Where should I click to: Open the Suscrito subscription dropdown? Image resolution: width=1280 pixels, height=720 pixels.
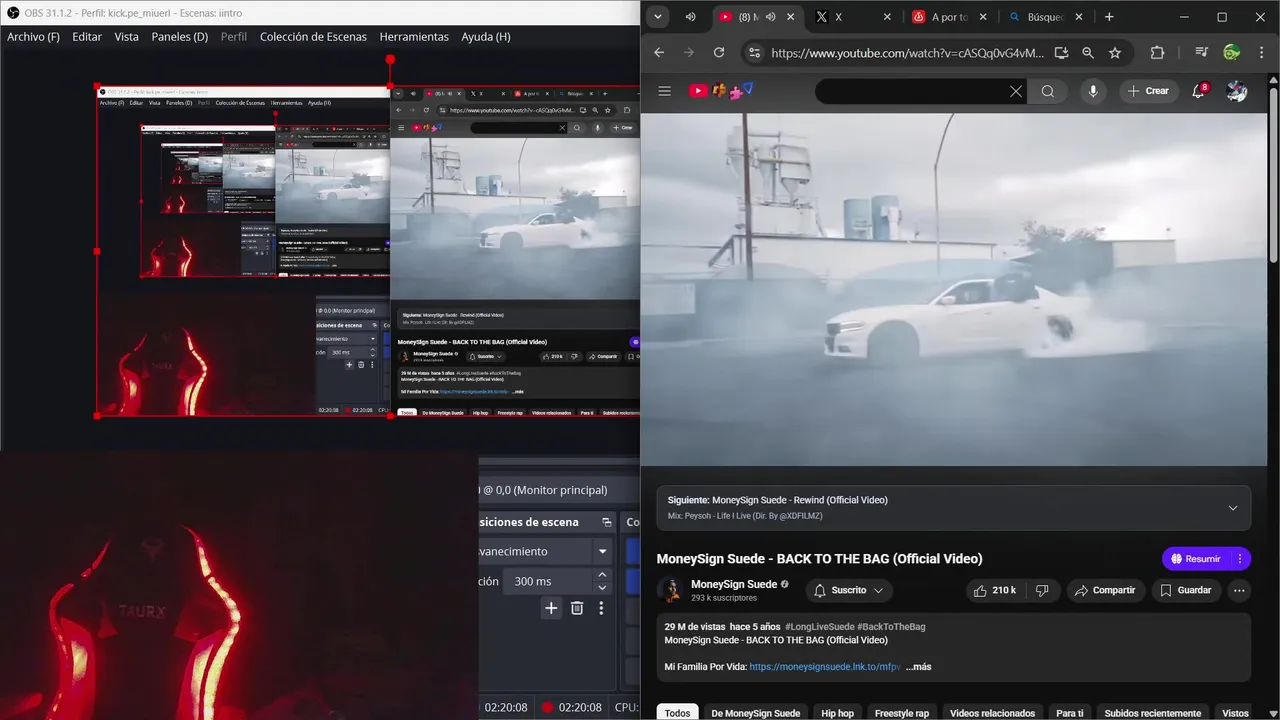point(848,590)
